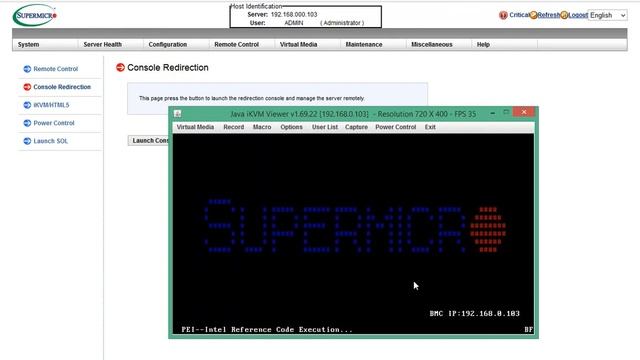Click arrow icon beside Remote Control sidebar item
This screenshot has width=640, height=360.
click(x=27, y=69)
